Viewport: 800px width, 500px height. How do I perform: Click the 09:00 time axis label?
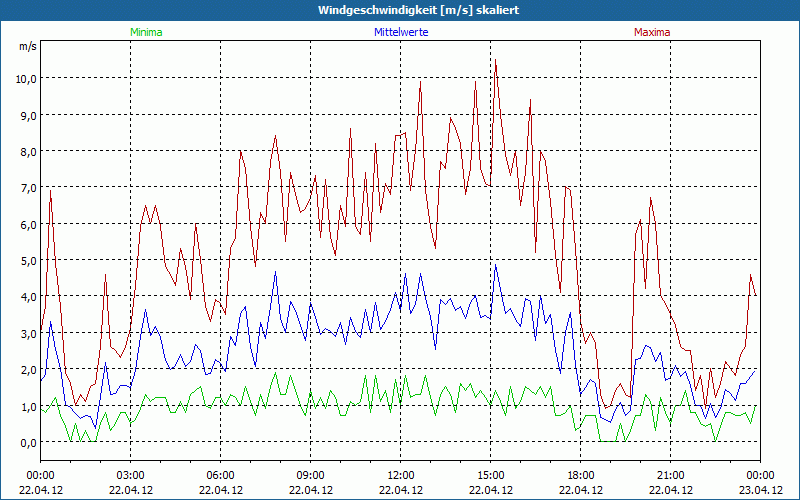[x=310, y=476]
